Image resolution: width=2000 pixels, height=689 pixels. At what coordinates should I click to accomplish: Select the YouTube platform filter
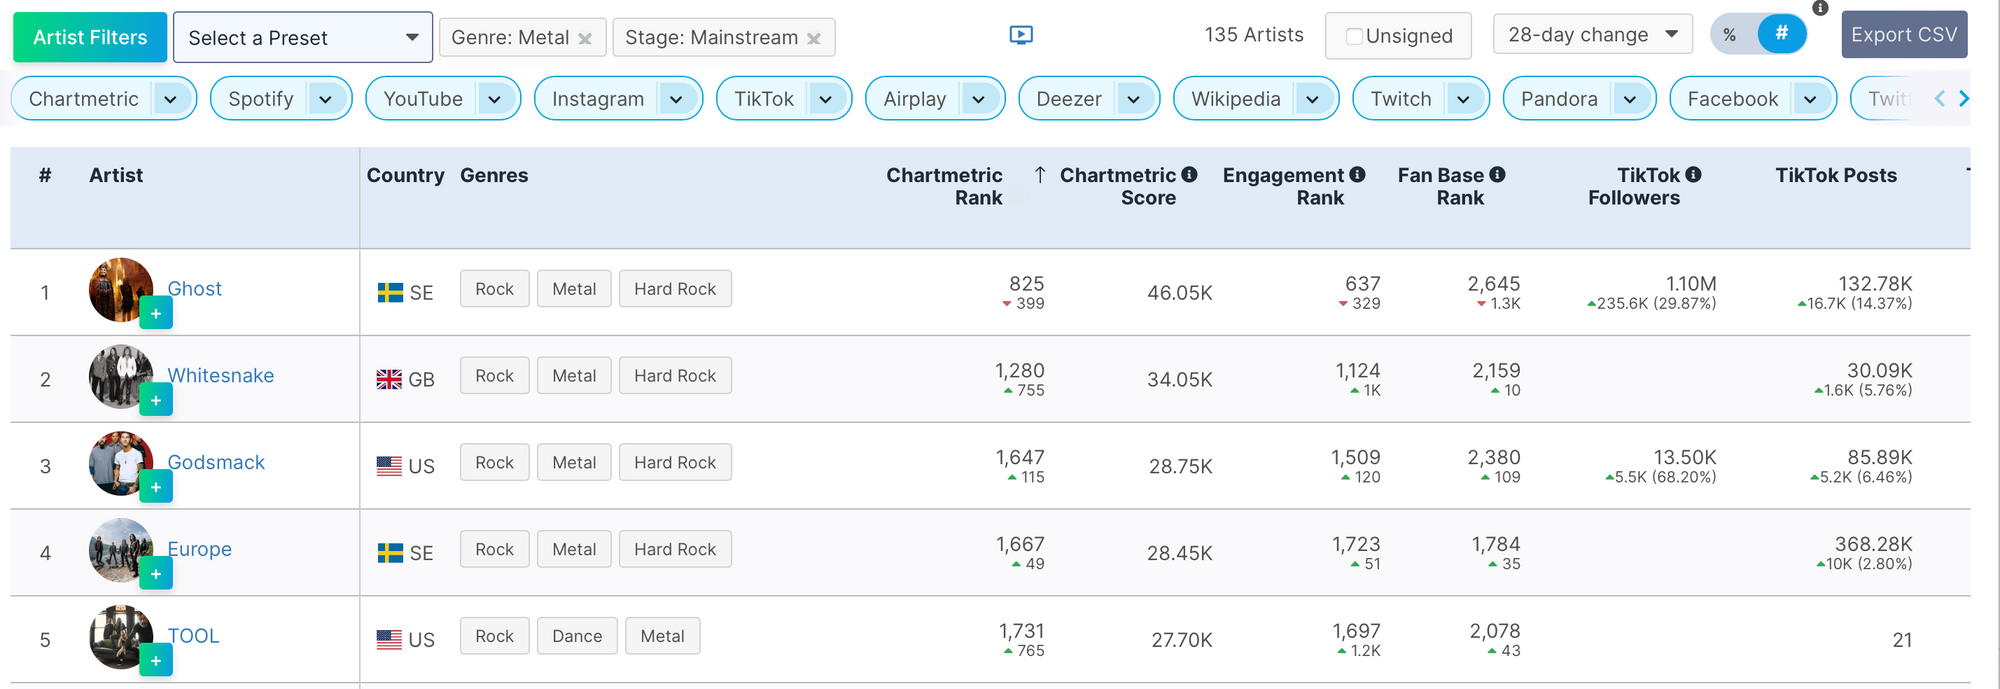pos(423,99)
